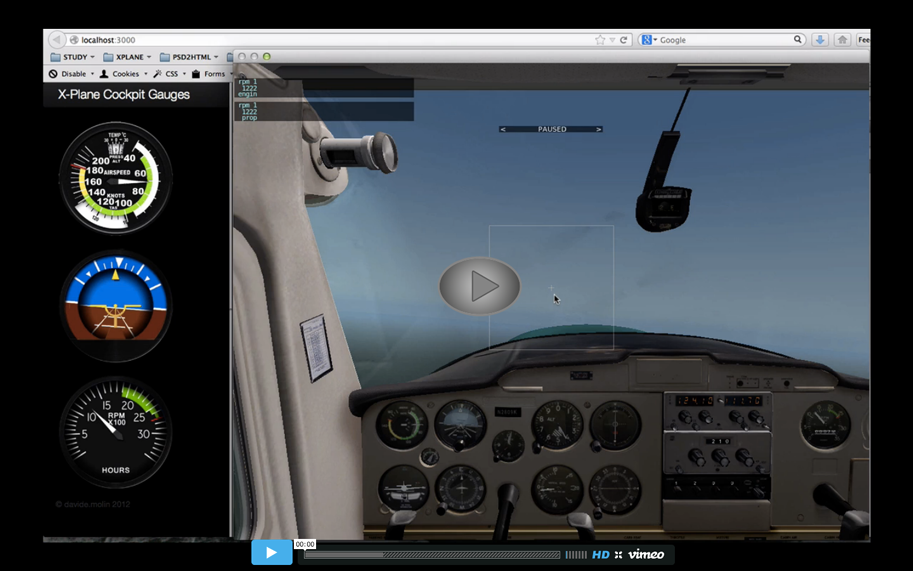Open the Cookies developer toolbar menu
Screen dimensions: 913x571
(123, 74)
